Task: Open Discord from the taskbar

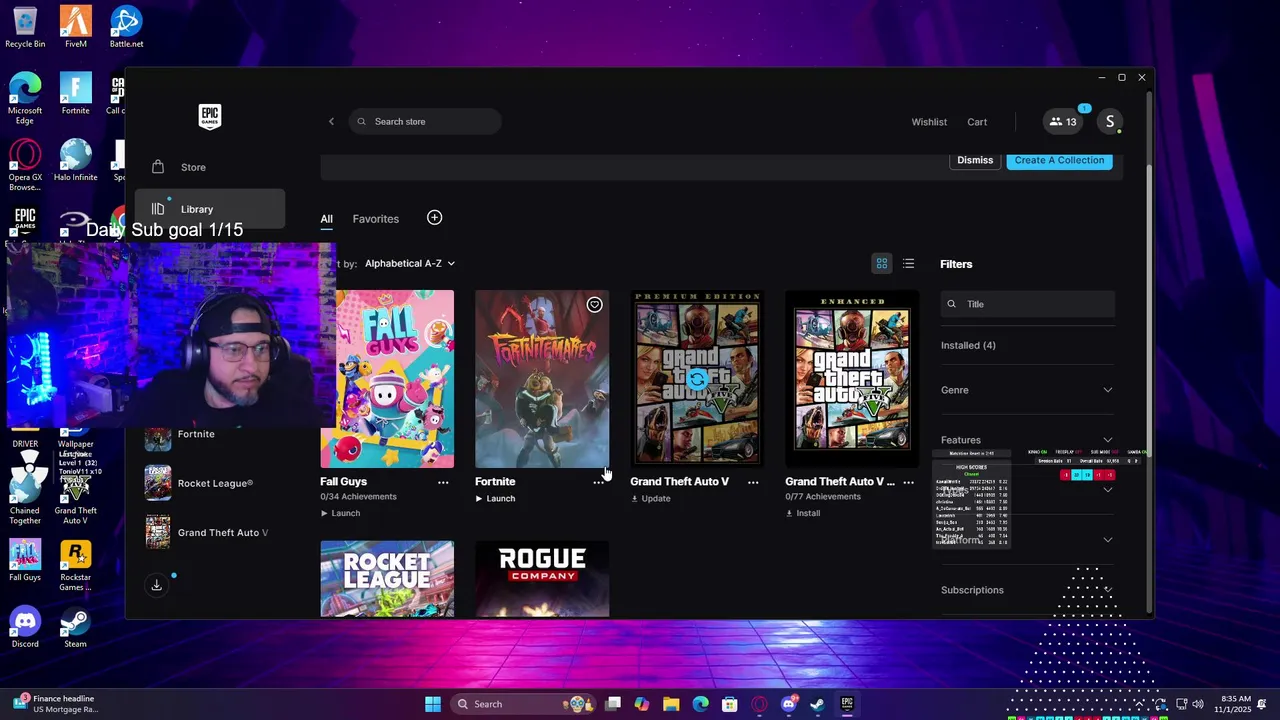Action: [789, 704]
